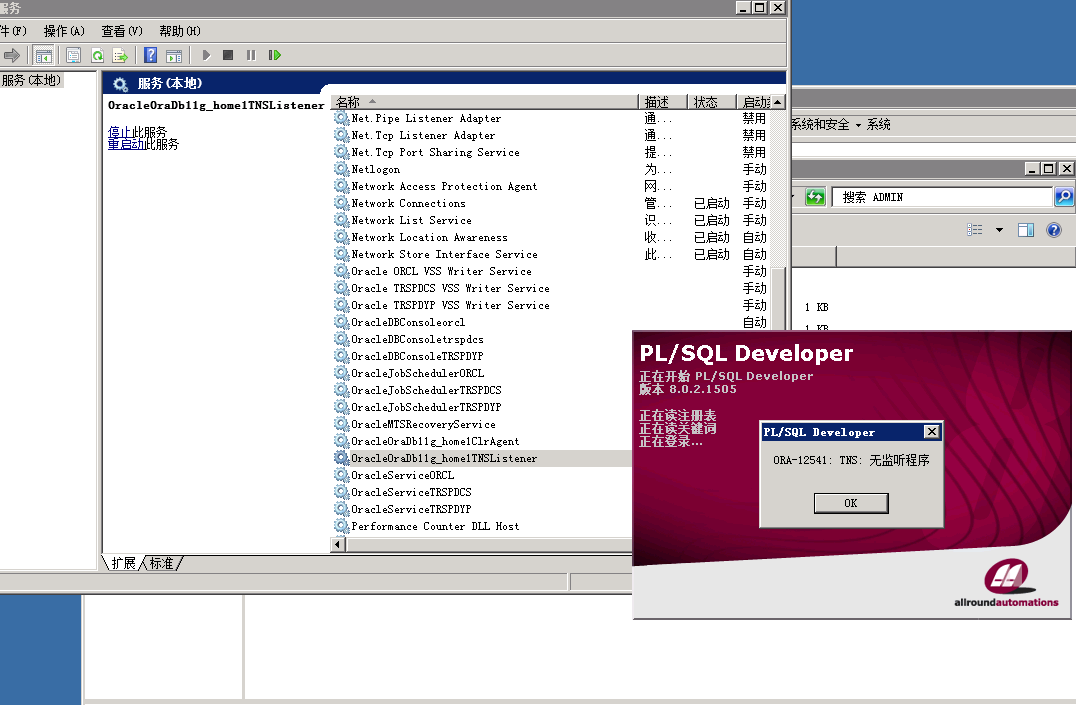Toggle the show/hide action pane icon

tap(174, 55)
